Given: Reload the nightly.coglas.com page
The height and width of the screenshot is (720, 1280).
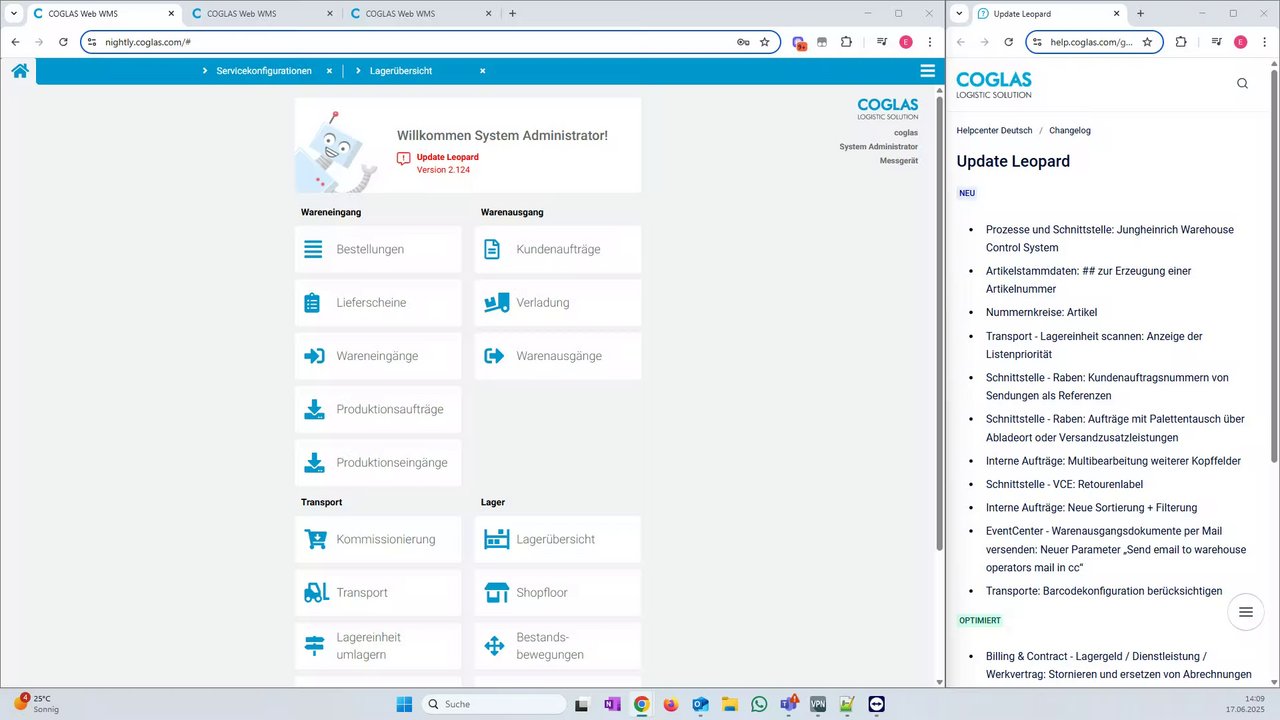Looking at the screenshot, I should 63,42.
